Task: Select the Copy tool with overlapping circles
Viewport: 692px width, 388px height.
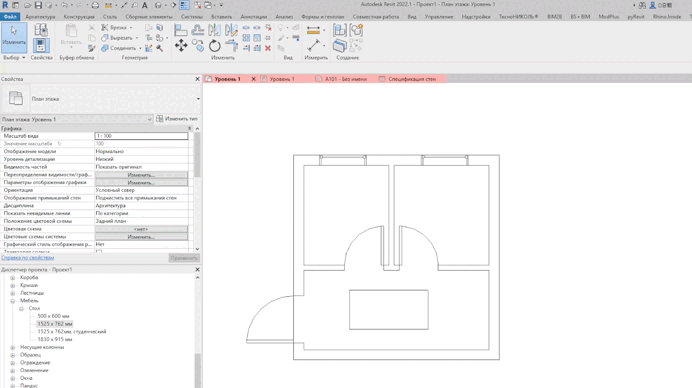Action: [198, 45]
